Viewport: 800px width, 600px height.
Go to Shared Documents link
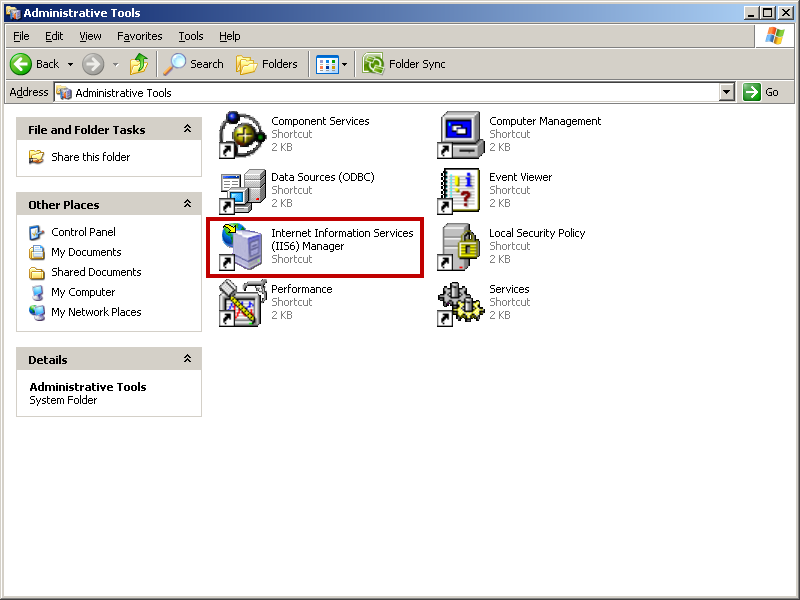click(x=96, y=272)
